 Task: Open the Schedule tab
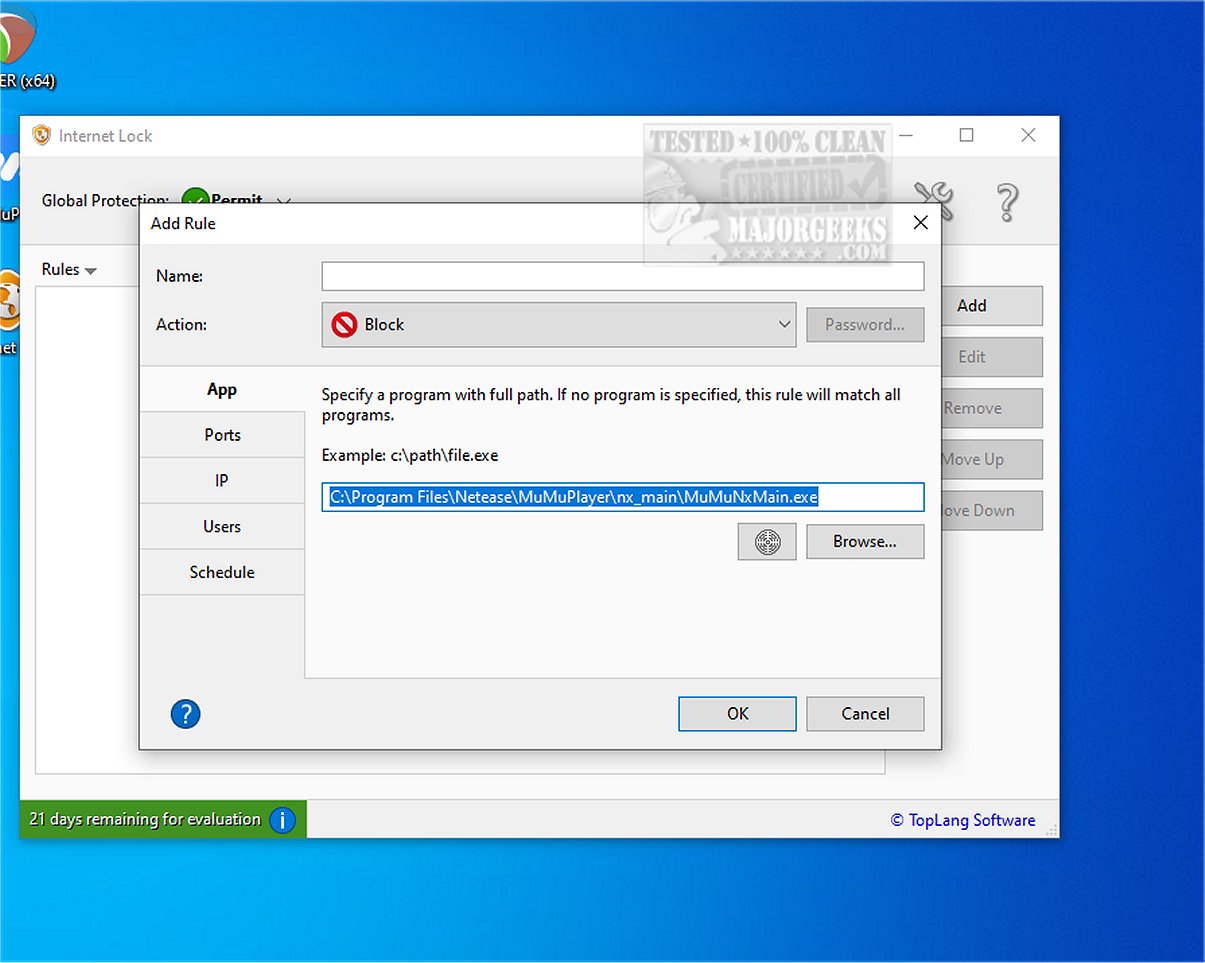coord(222,572)
